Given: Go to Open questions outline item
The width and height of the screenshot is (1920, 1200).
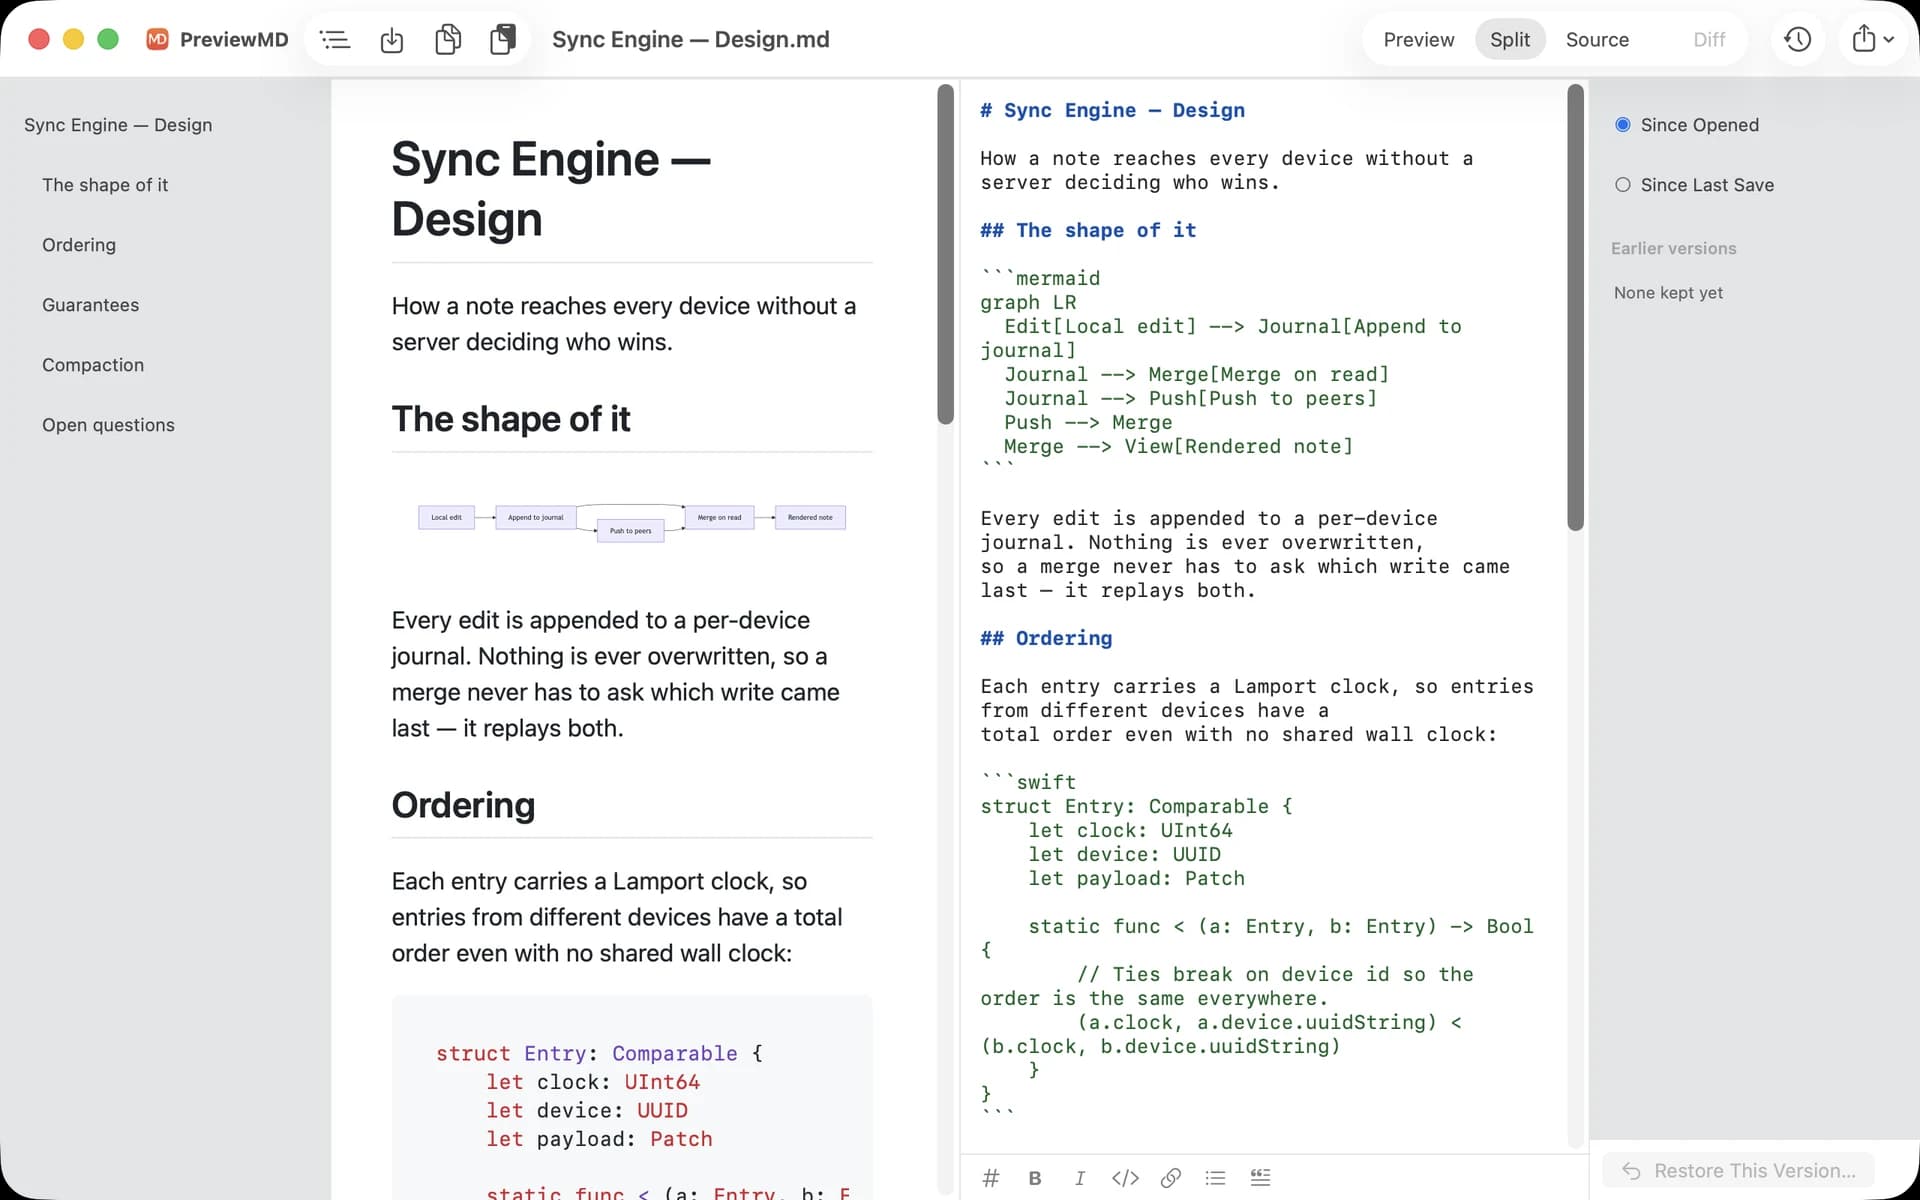Looking at the screenshot, I should pos(108,425).
